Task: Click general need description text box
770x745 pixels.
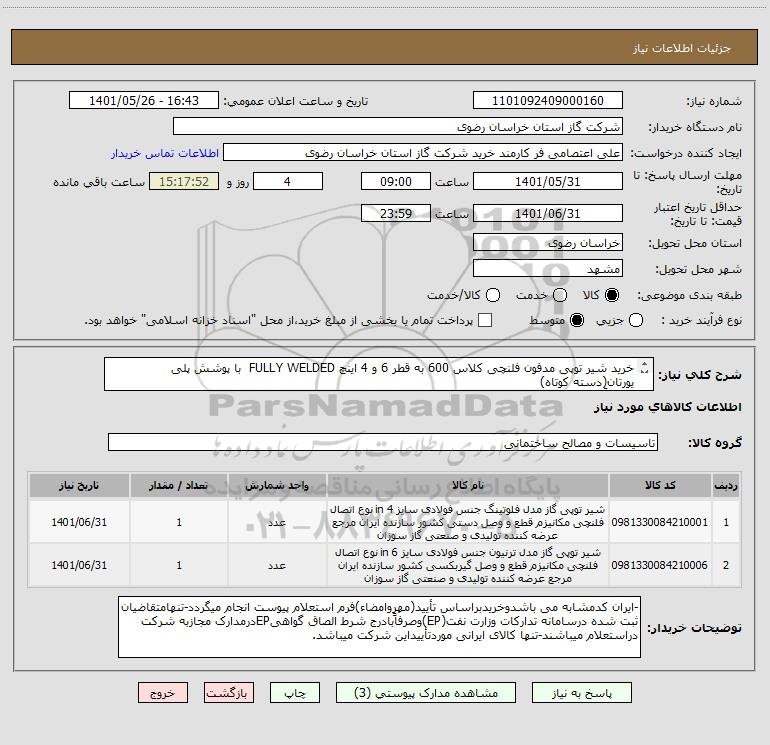Action: point(379,374)
